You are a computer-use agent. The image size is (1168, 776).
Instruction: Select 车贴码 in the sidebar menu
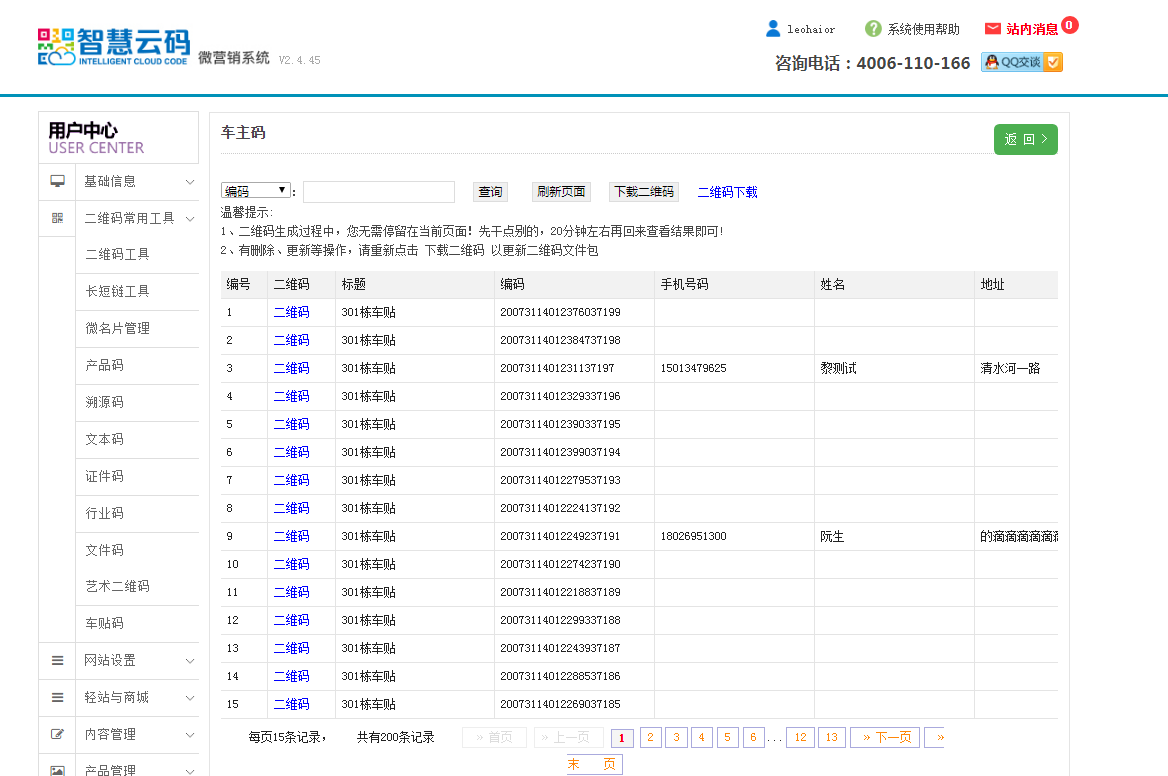105,624
